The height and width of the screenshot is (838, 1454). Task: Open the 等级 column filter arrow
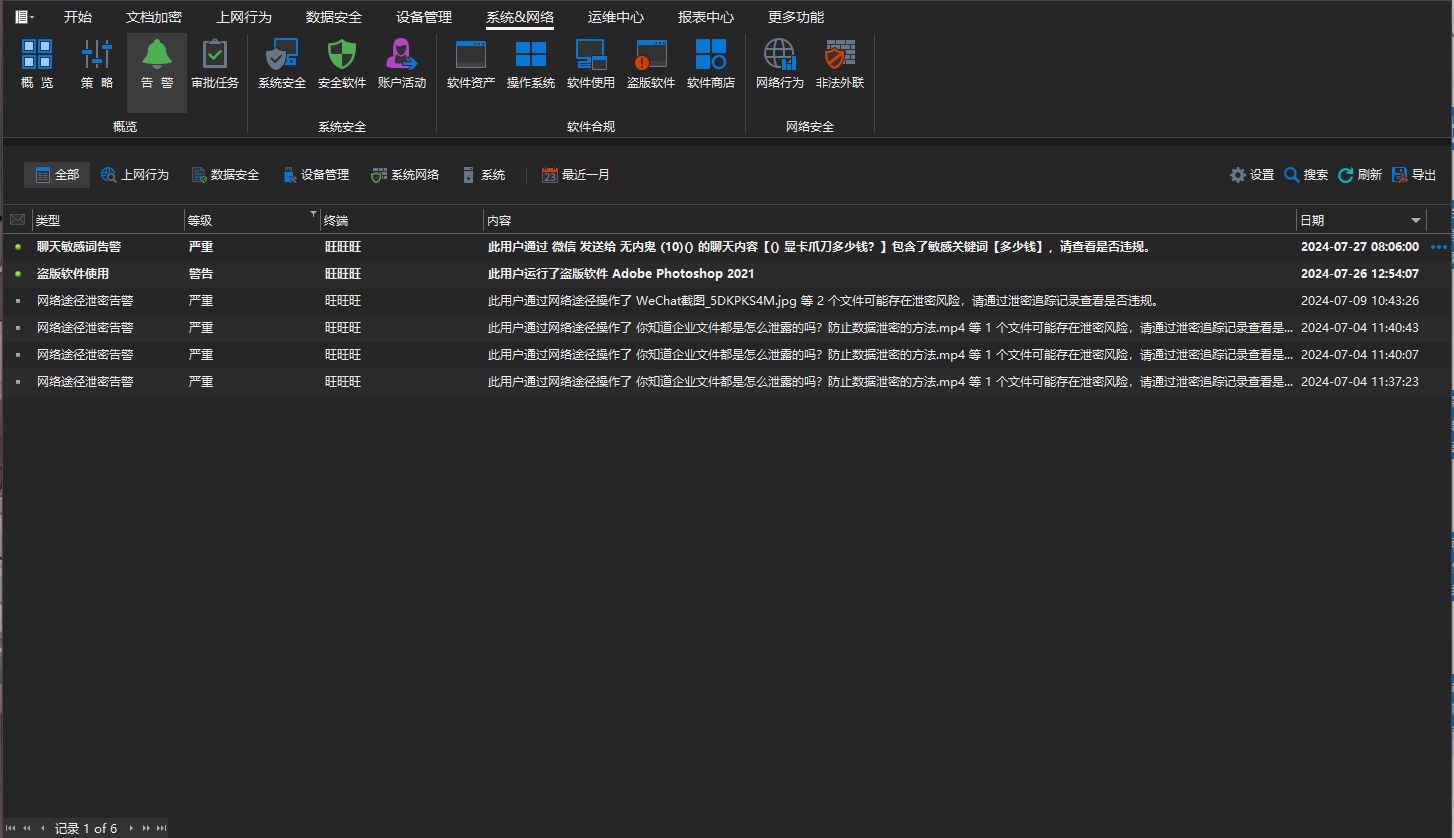313,214
